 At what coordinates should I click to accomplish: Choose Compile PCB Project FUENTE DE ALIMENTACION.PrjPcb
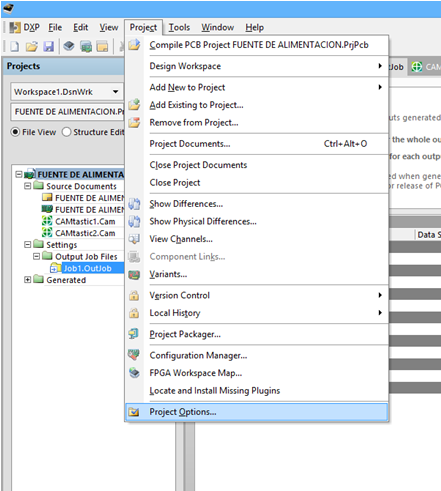[257, 45]
